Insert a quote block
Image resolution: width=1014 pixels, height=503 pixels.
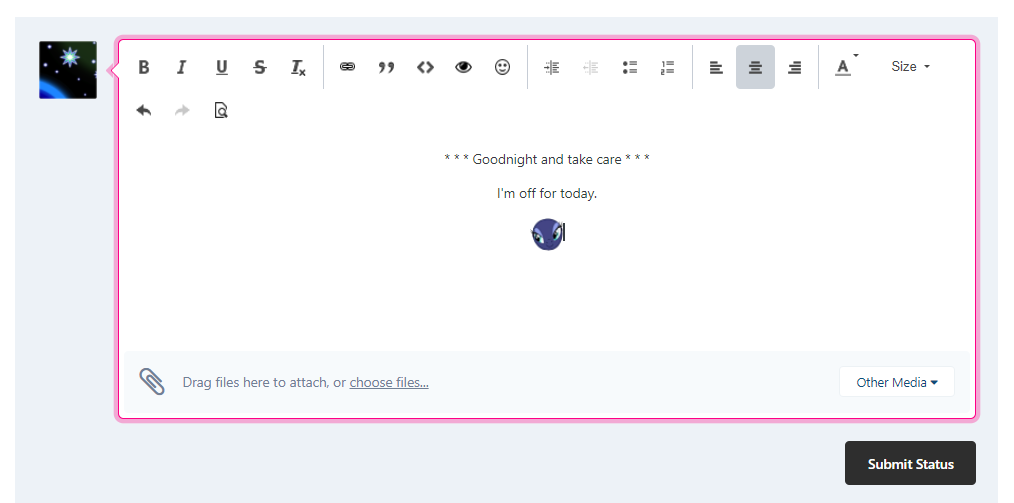coord(386,67)
